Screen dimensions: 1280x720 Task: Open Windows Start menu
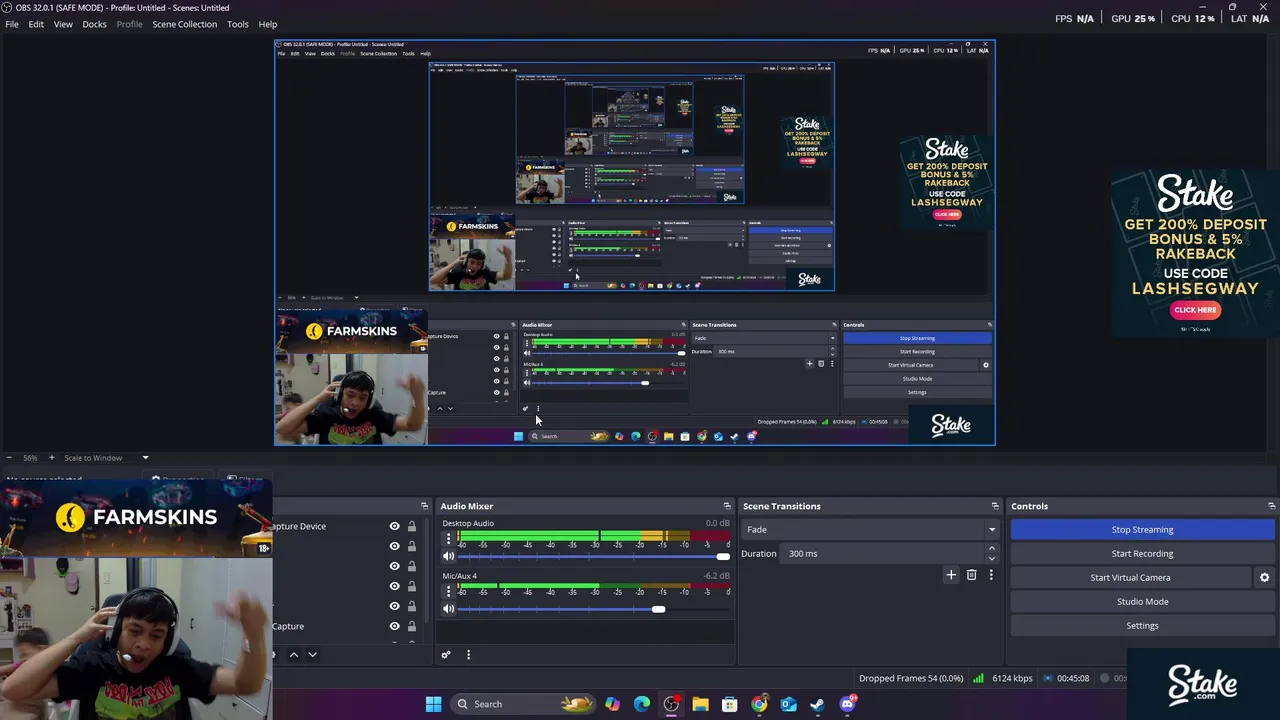(433, 704)
